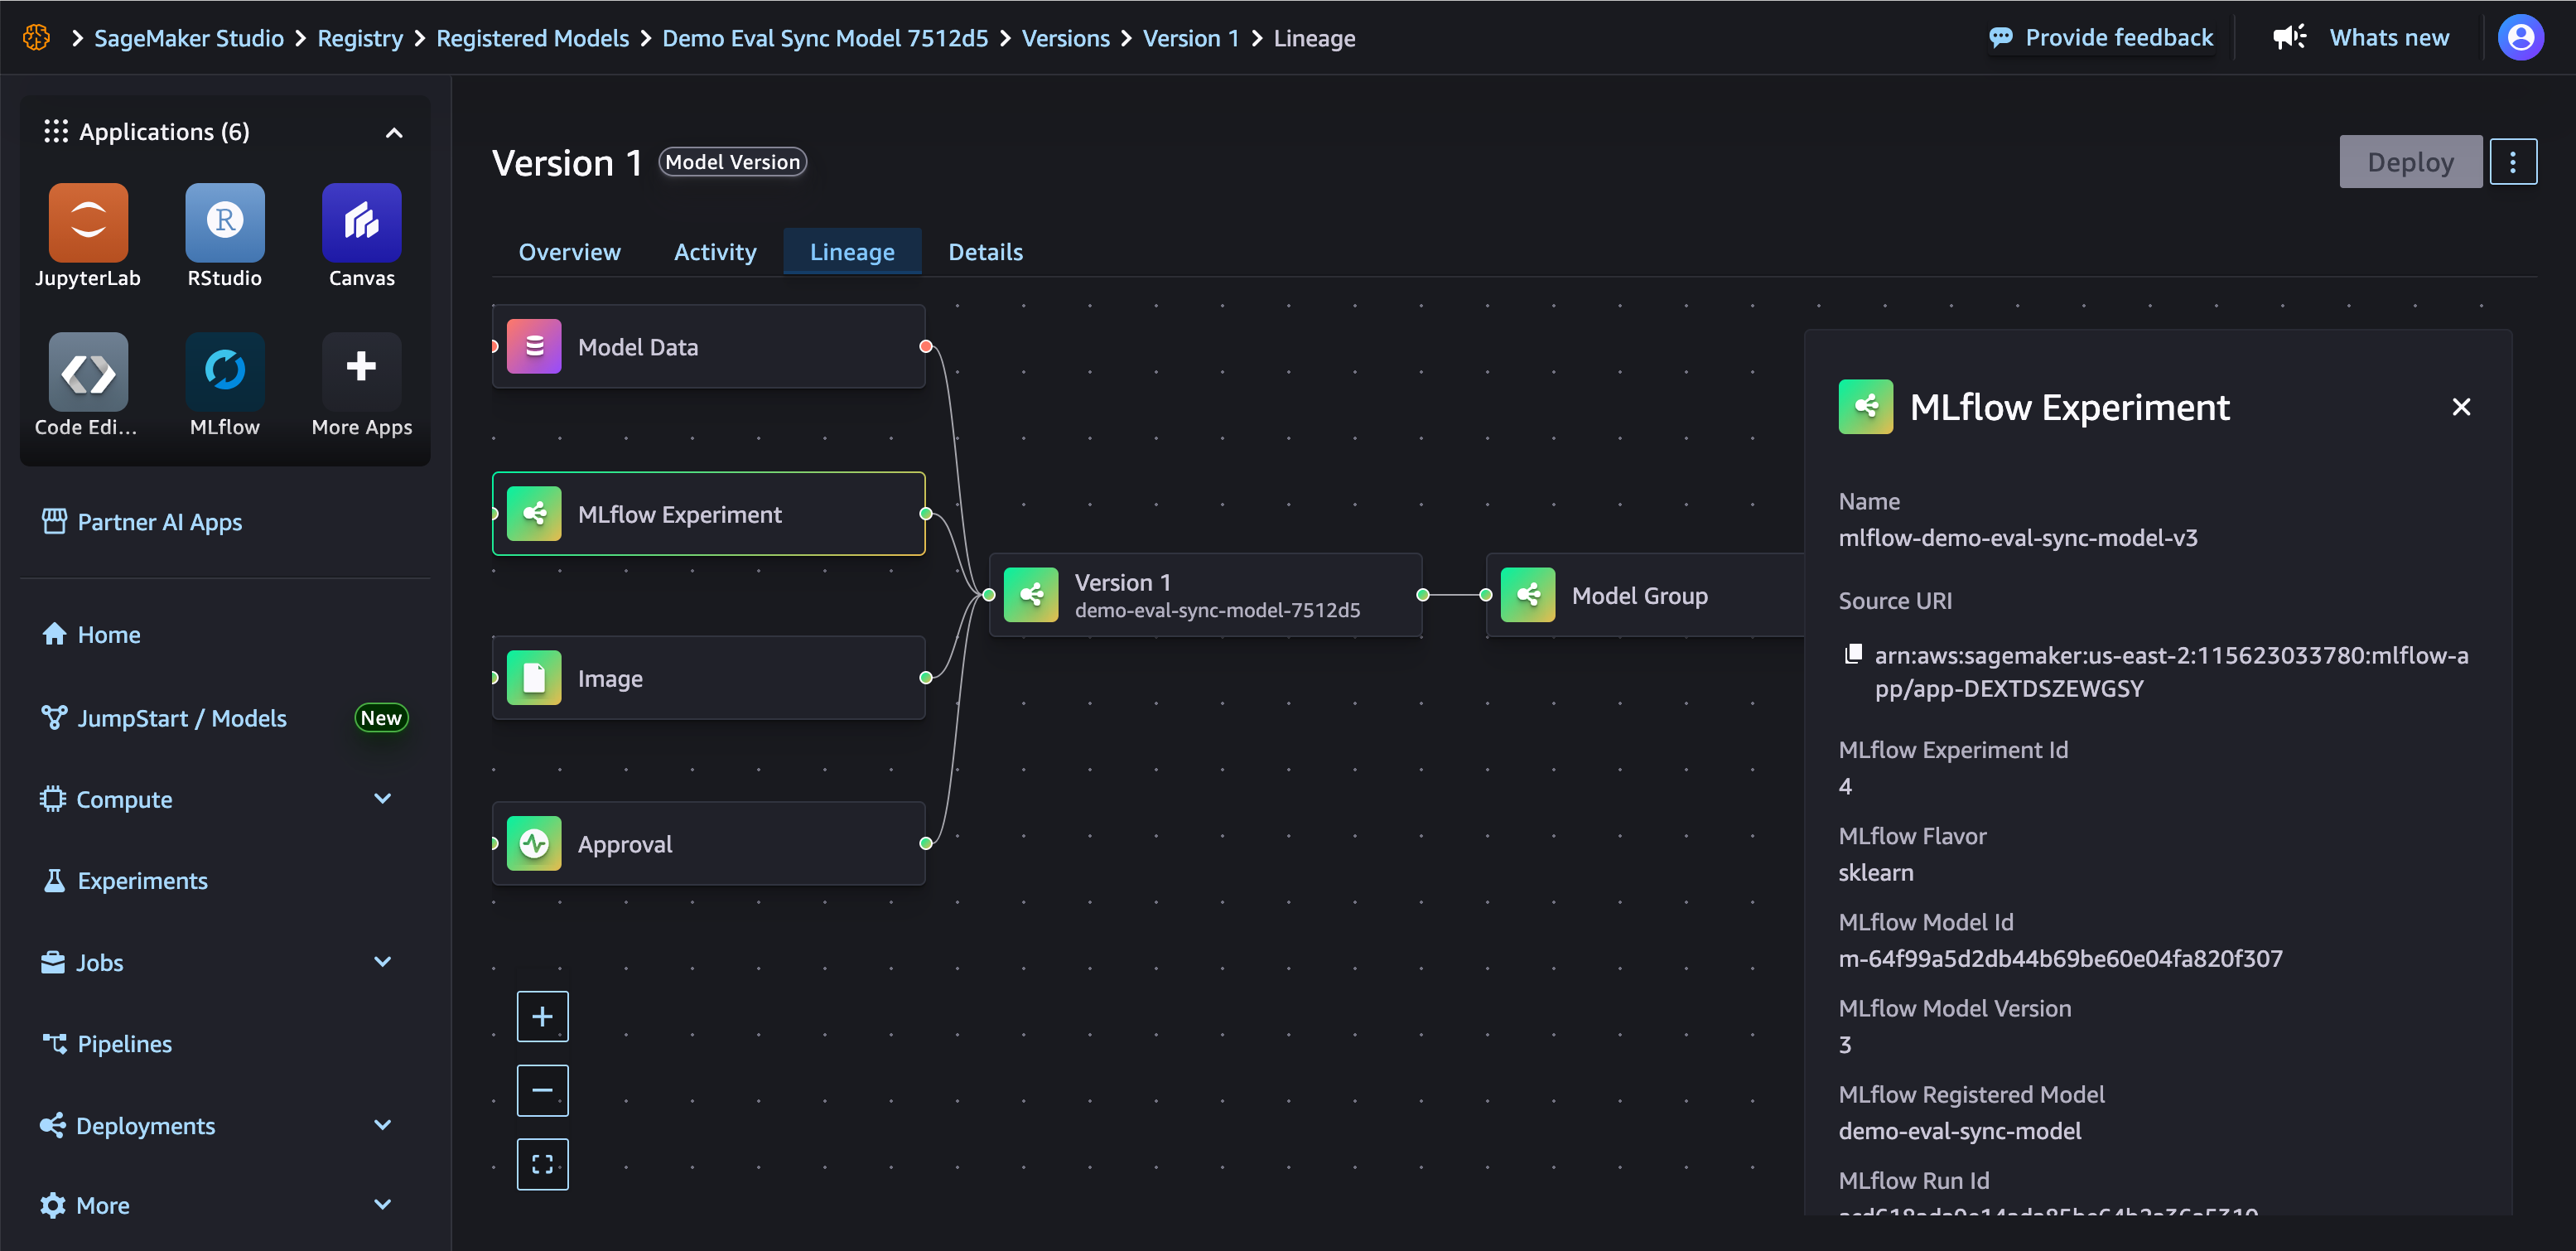Click the mlflow-demo-eval-sync-model-v3 name value
The width and height of the screenshot is (2576, 1251).
click(2018, 537)
